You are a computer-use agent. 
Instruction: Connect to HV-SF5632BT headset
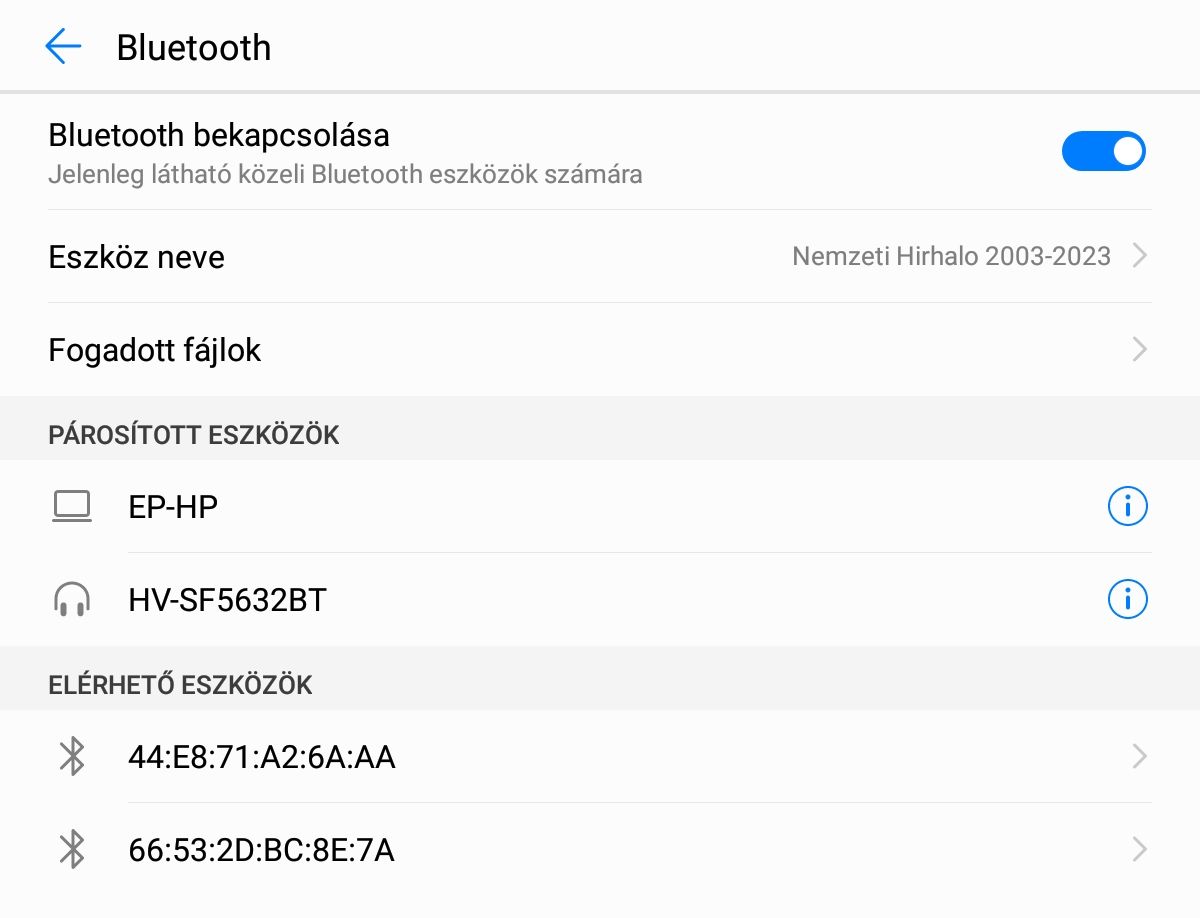point(228,600)
